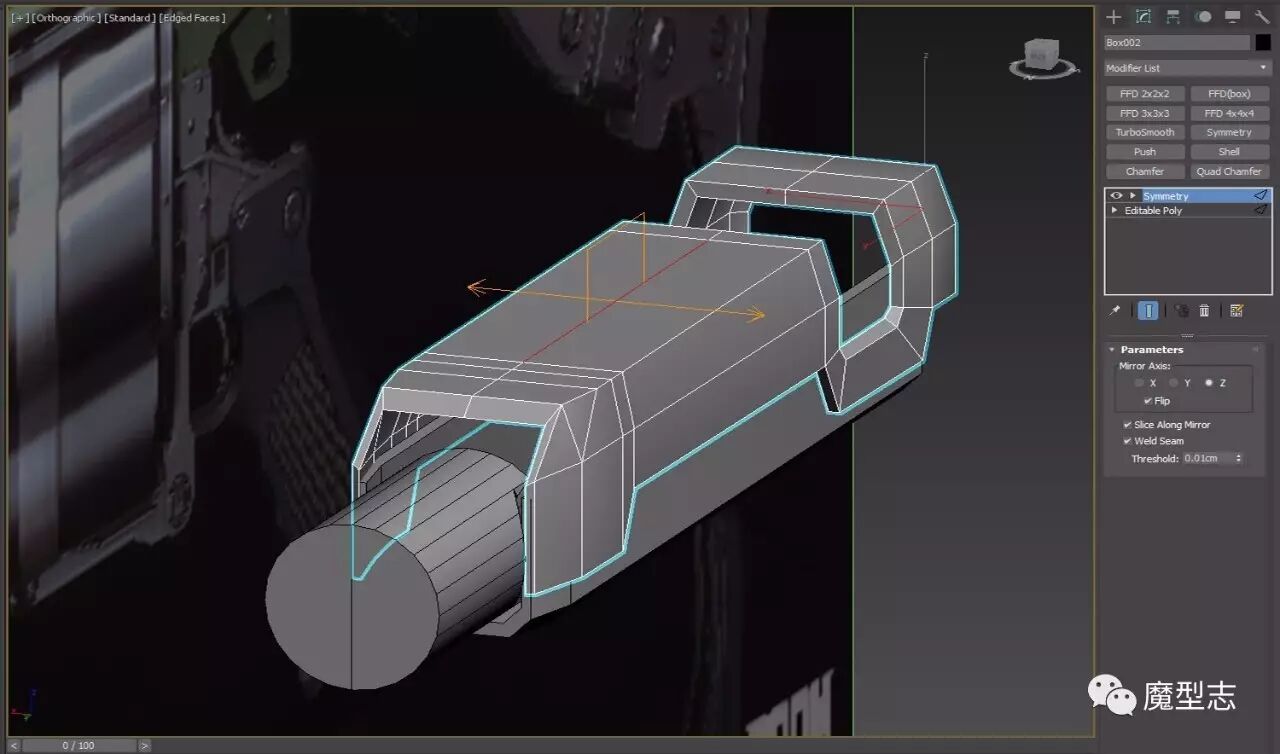Screen dimensions: 1280x754
Task: Open the black object color swatch
Action: click(1263, 43)
